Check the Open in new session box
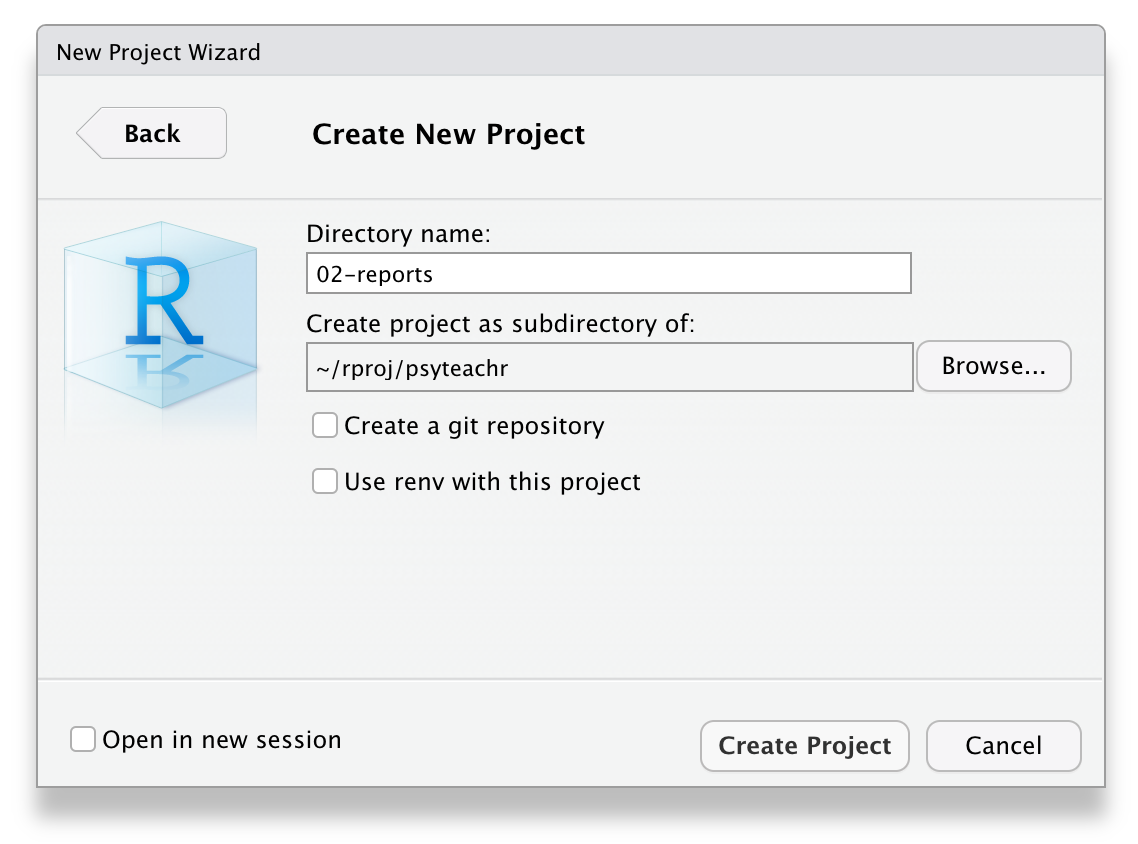Screen dimensions: 1138x844 coord(83,739)
